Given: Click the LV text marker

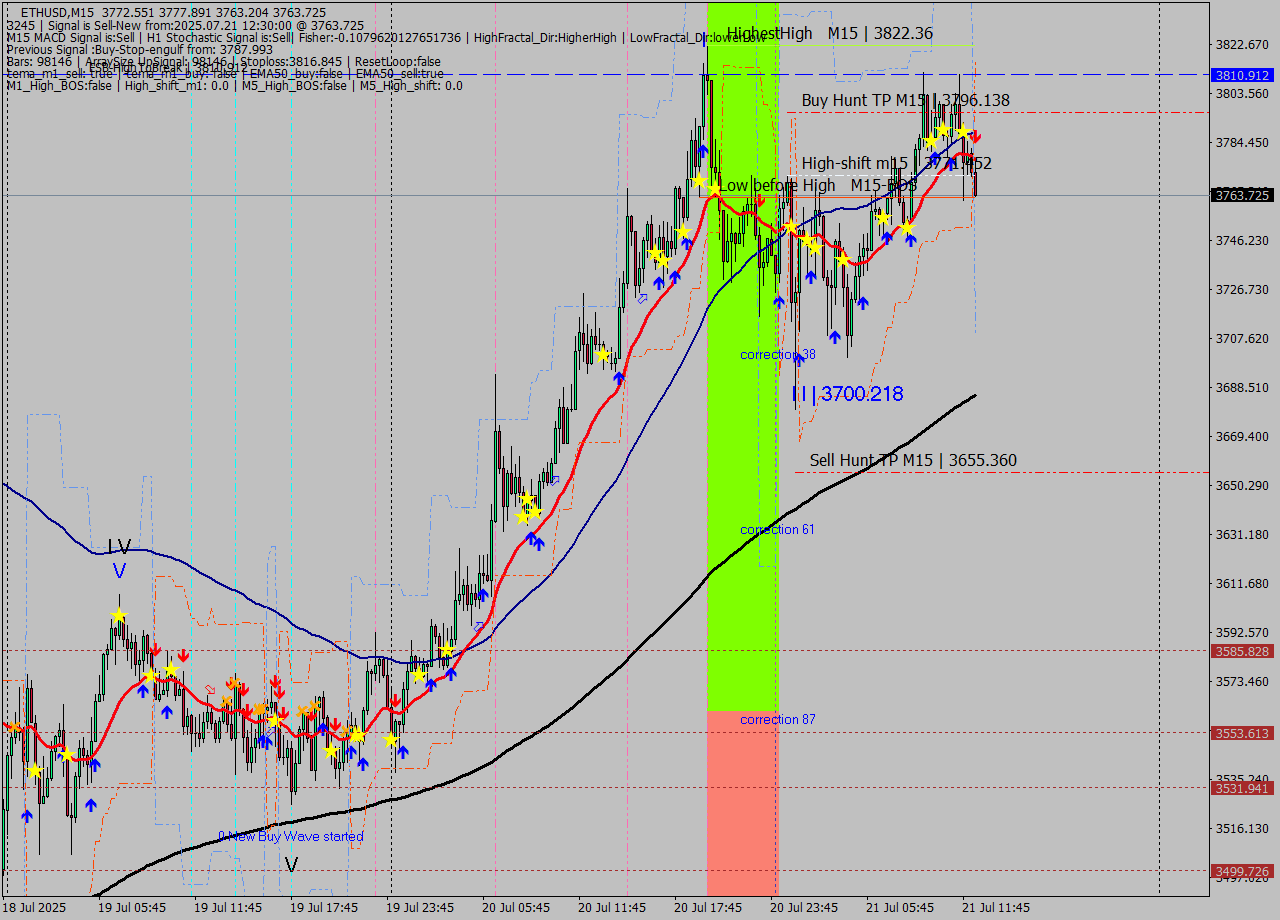Looking at the screenshot, I should pyautogui.click(x=119, y=547).
